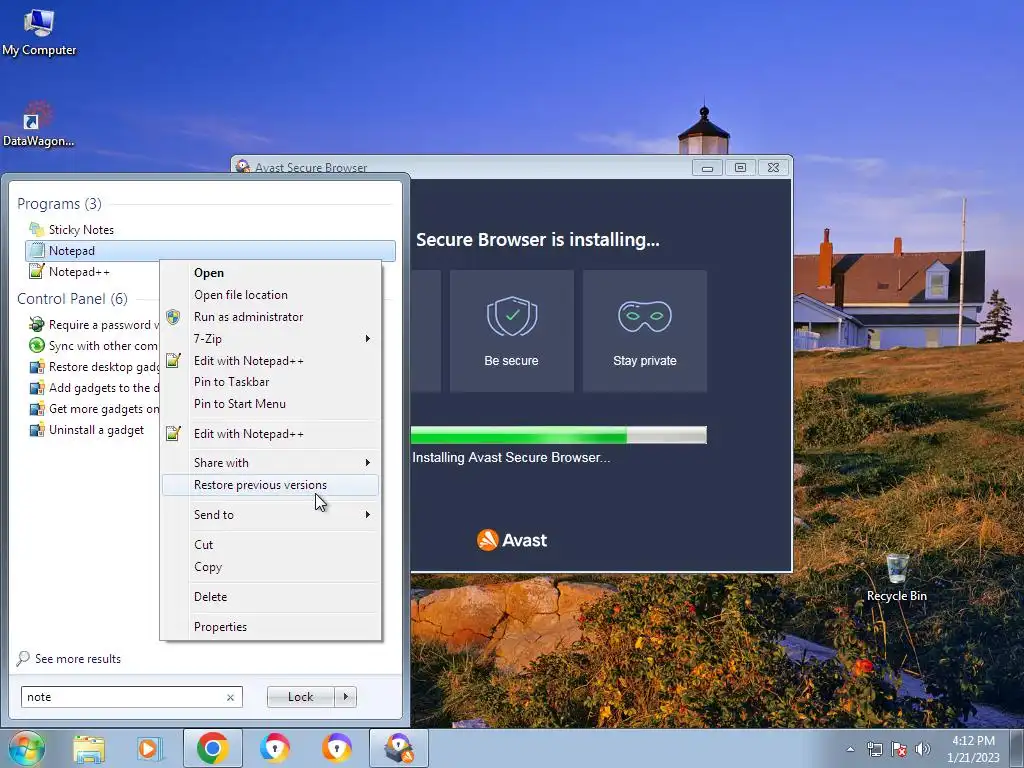Choose Open in the context menu
Screen dimensions: 1024x768
coord(270,273)
